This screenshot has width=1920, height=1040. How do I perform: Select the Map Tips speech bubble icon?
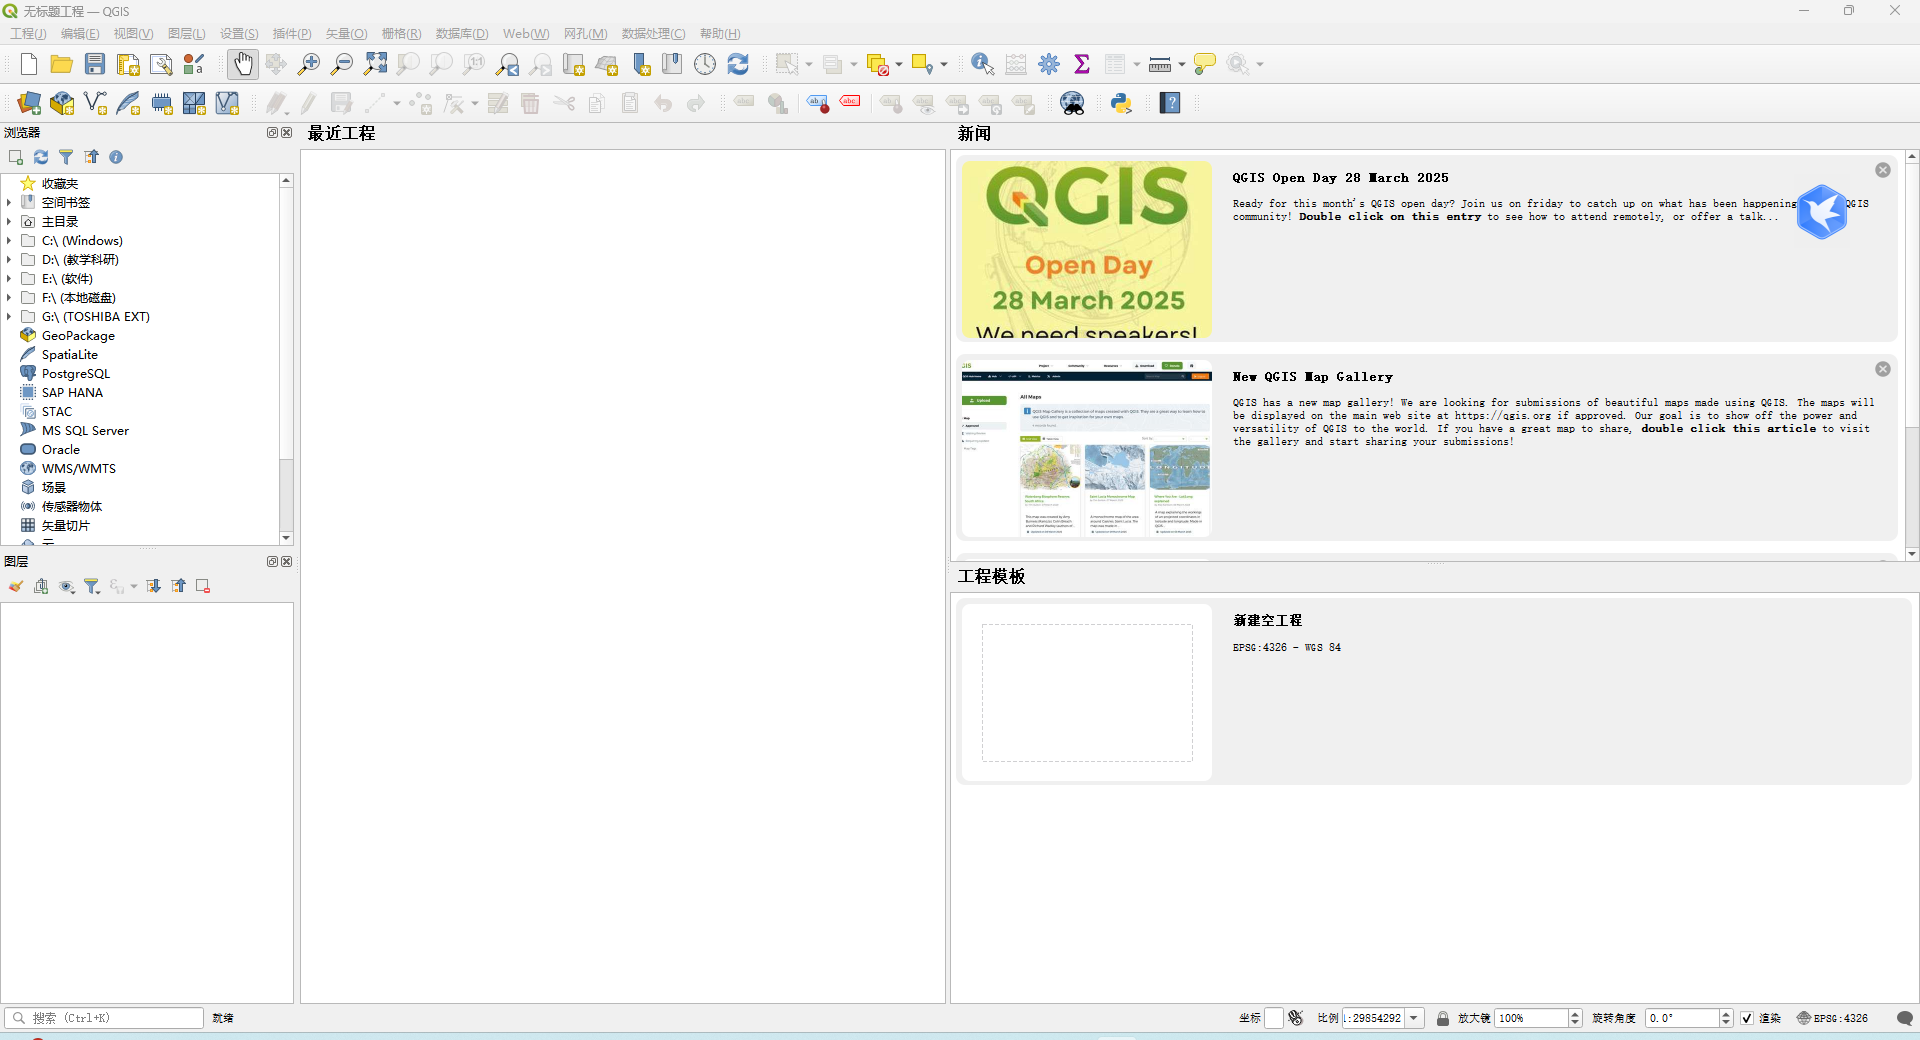click(1205, 64)
